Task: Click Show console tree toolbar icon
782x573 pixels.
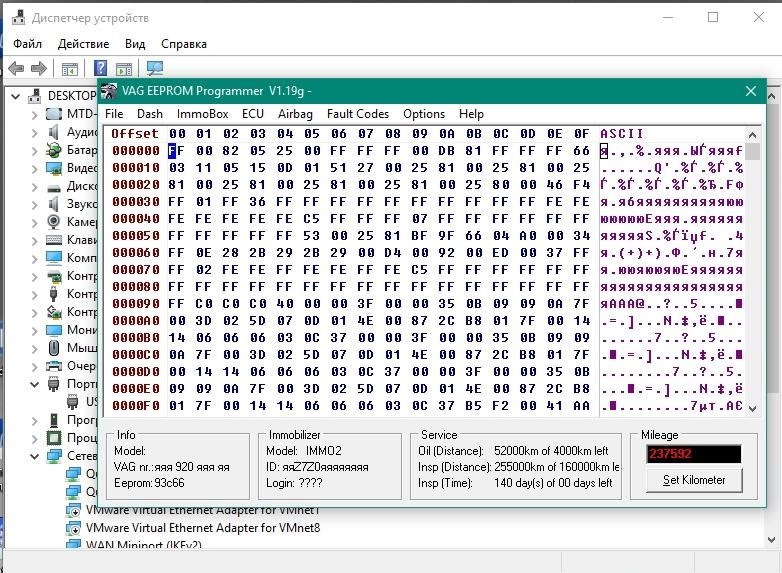Action: (x=70, y=69)
